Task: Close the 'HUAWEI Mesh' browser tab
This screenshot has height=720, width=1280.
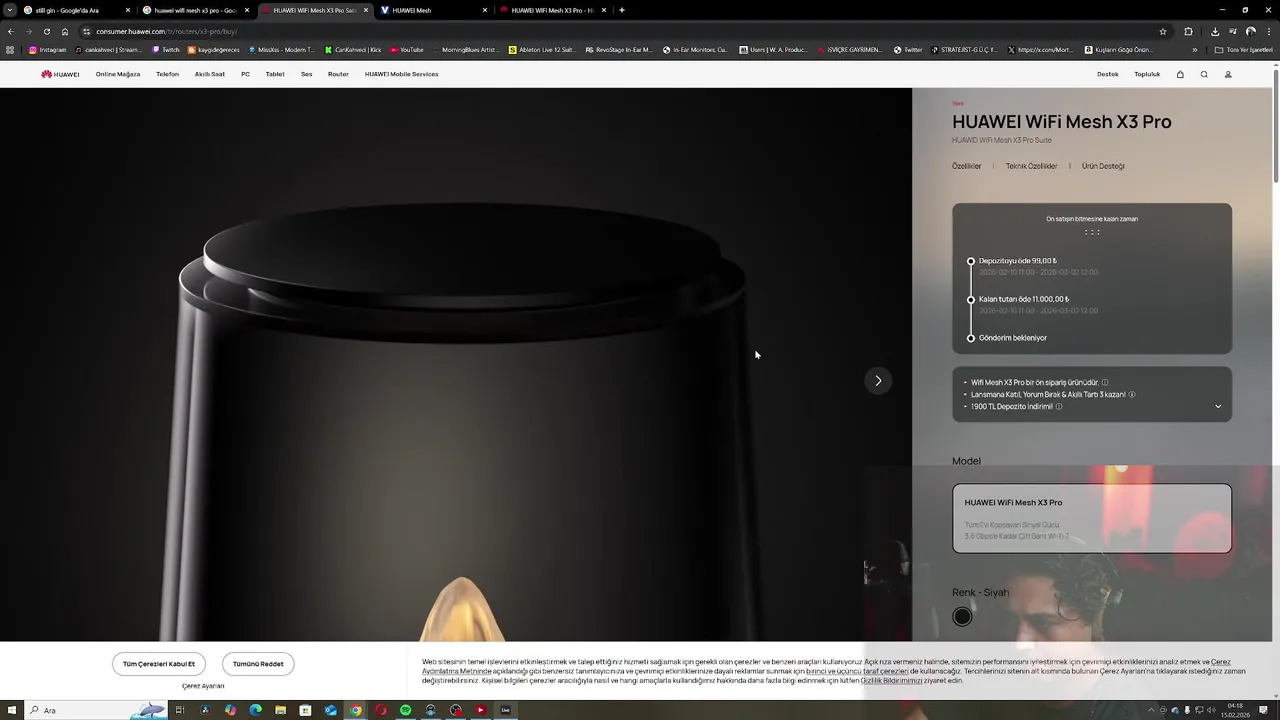Action: pos(485,10)
